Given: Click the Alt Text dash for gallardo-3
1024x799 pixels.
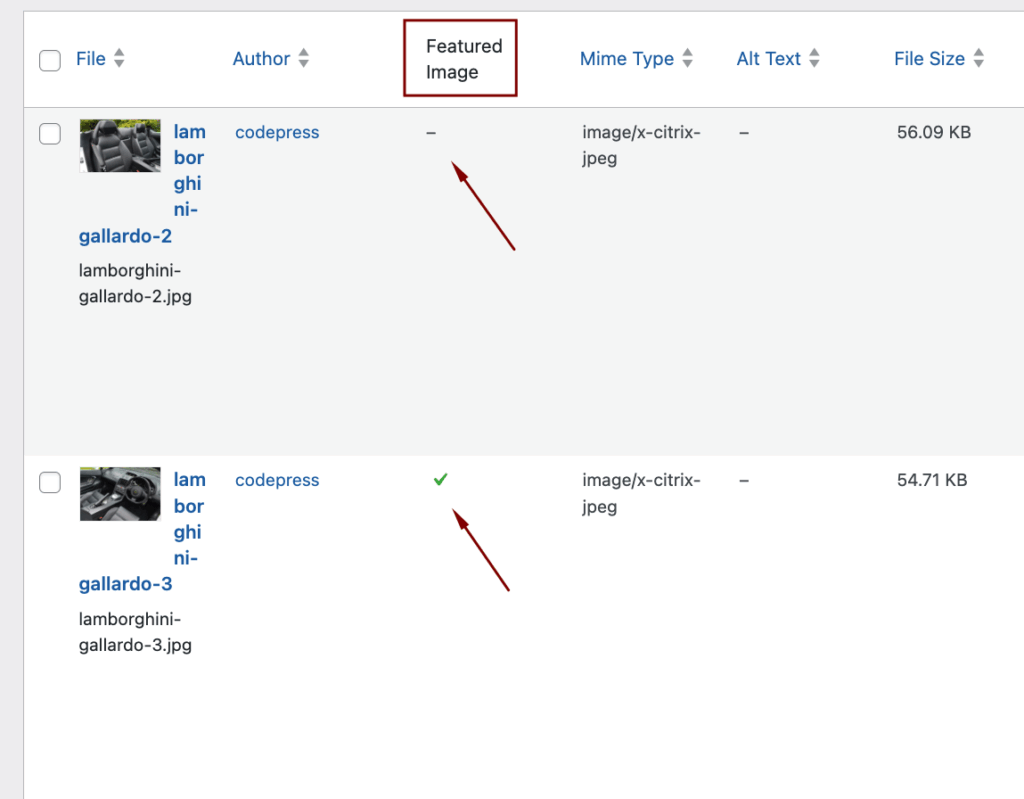Looking at the screenshot, I should (x=744, y=479).
